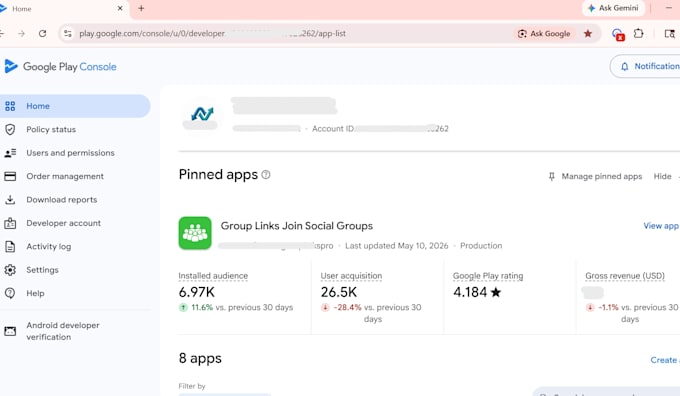The width and height of the screenshot is (680, 396).
Task: Click View app link
Action: [x=660, y=226]
